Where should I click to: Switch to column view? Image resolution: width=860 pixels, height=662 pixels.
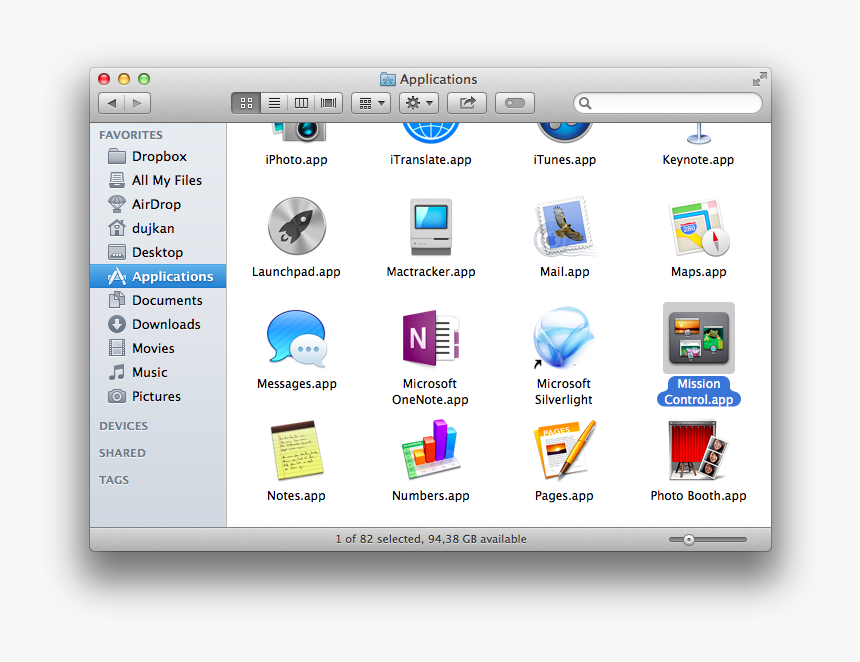click(301, 103)
